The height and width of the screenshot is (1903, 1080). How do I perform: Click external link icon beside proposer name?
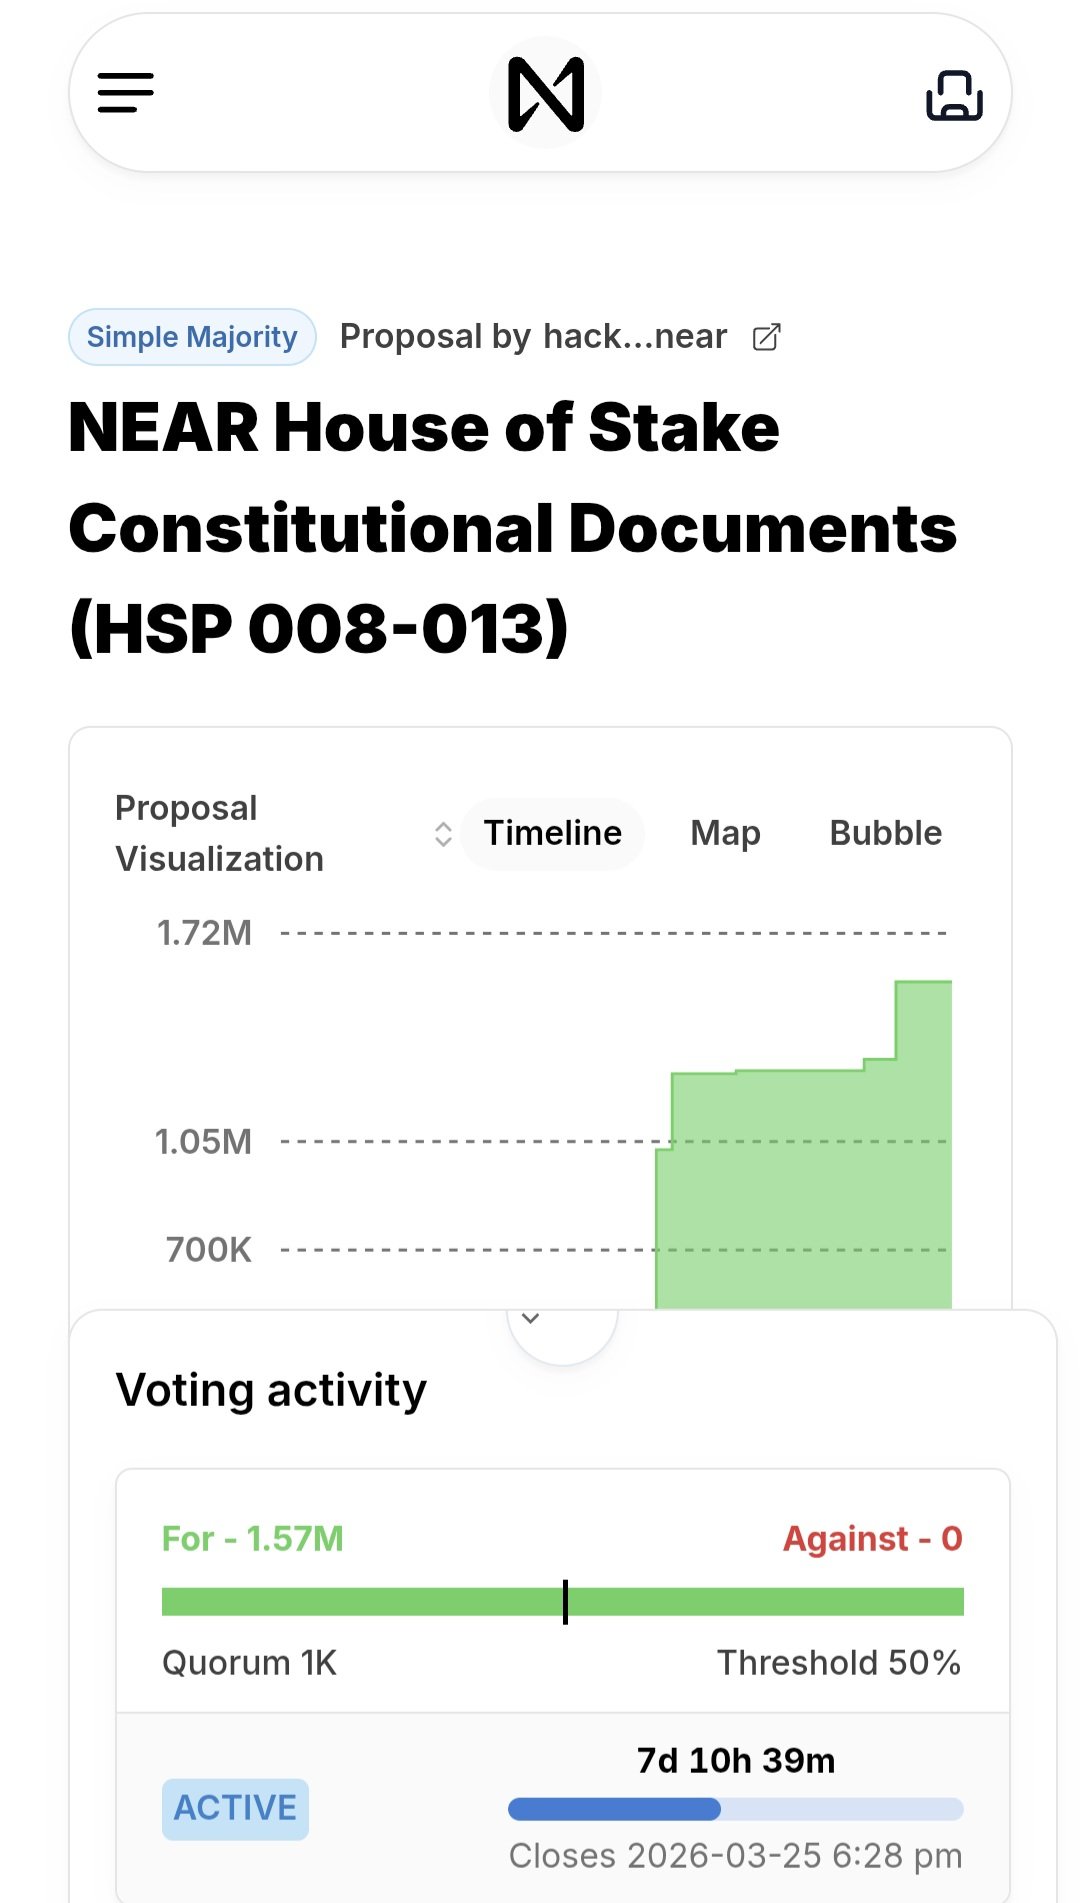click(x=766, y=338)
